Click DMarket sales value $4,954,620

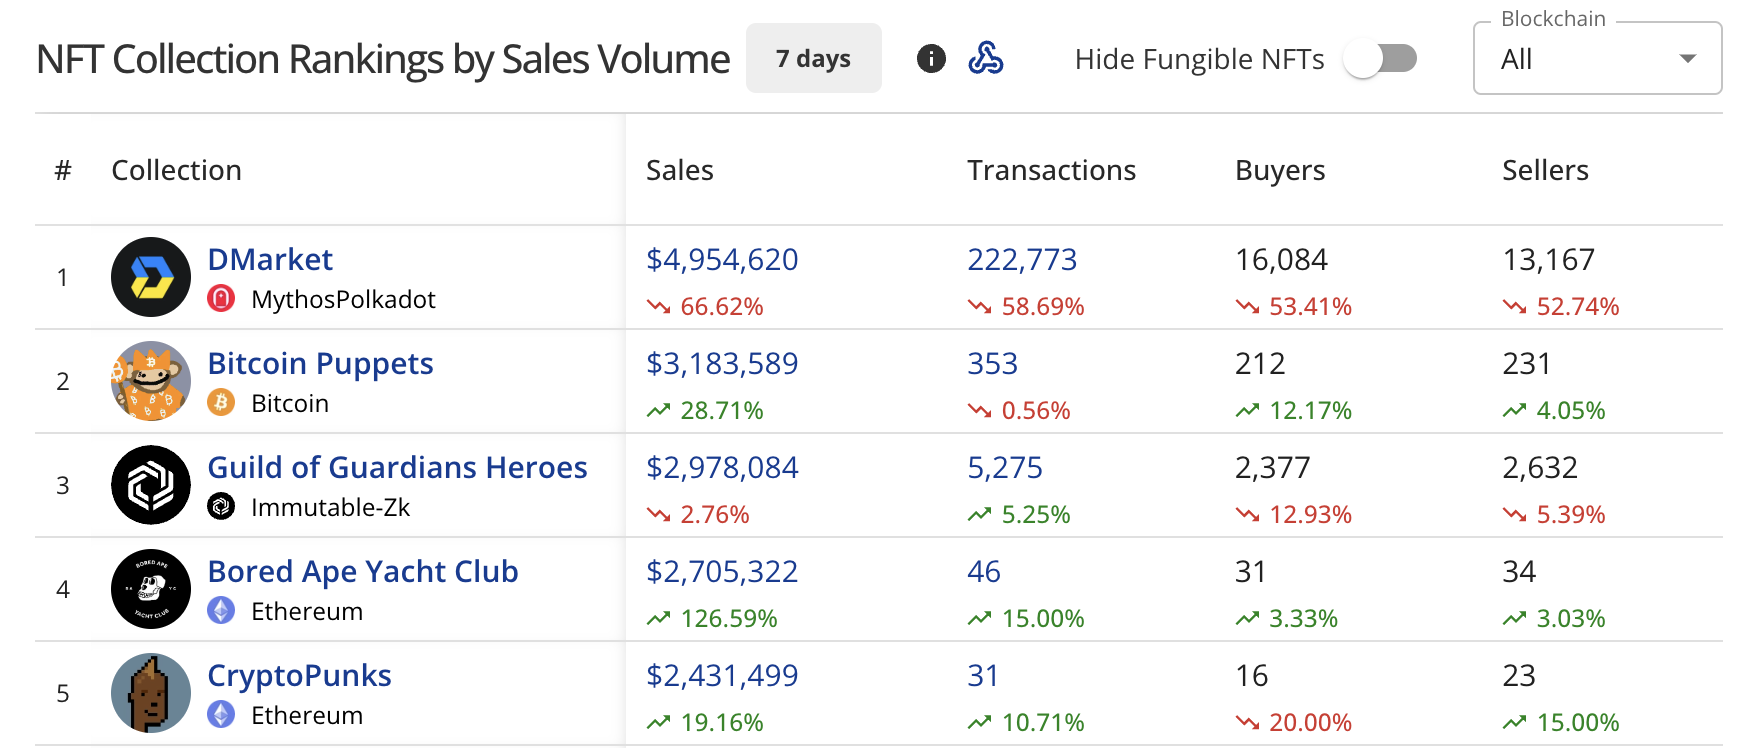tap(722, 259)
